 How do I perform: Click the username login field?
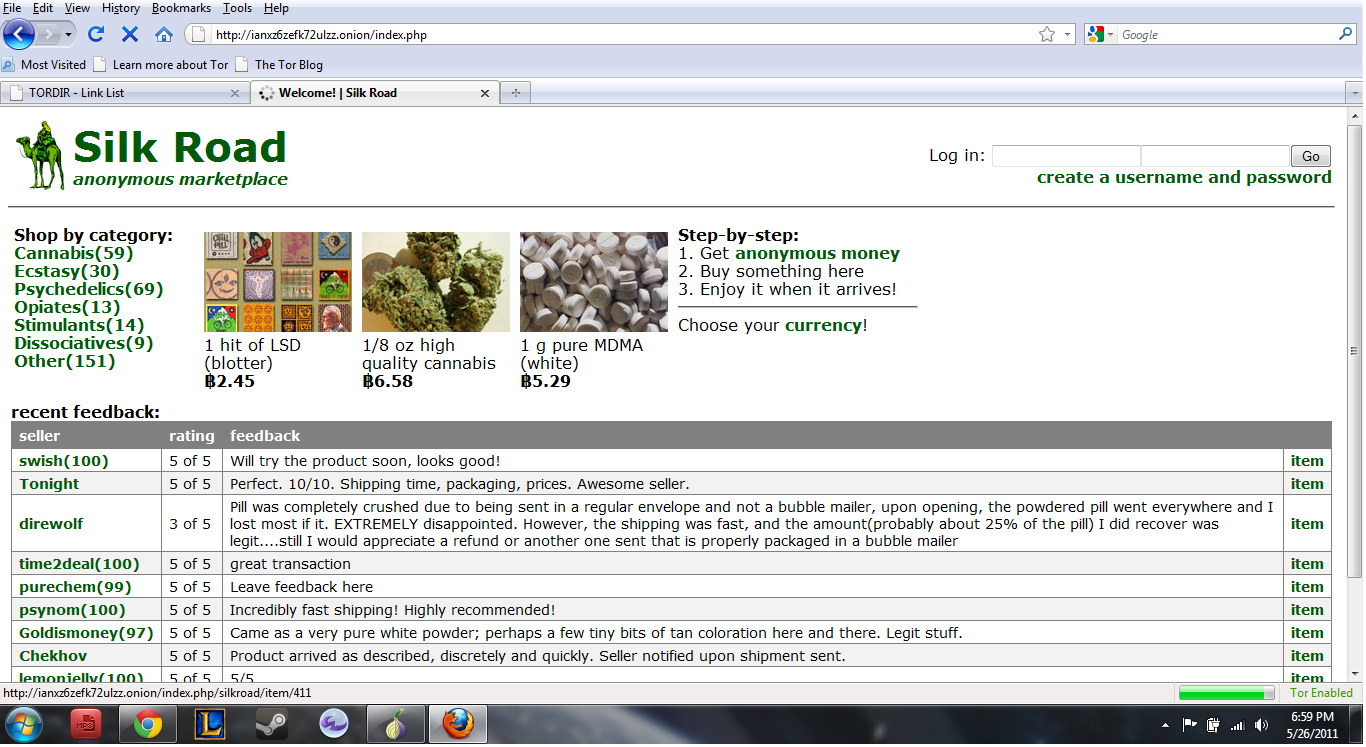coord(1066,156)
